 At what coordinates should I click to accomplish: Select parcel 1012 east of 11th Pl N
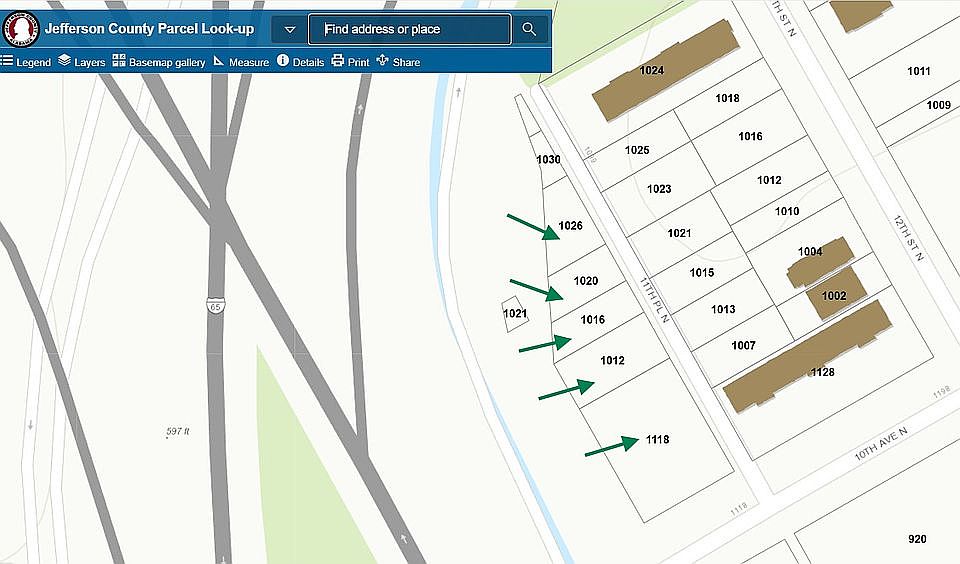click(769, 180)
